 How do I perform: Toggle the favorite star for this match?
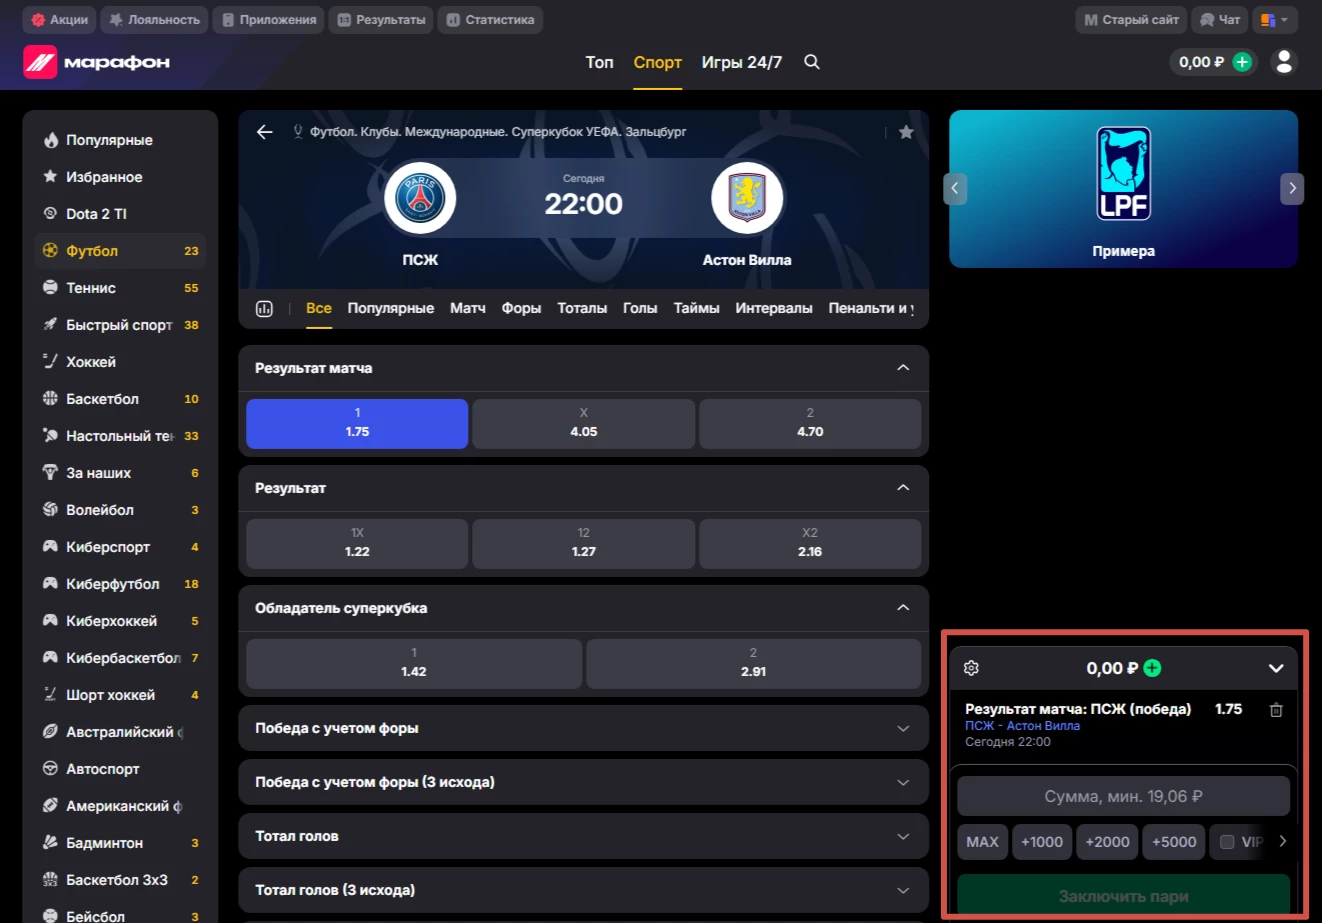906,132
